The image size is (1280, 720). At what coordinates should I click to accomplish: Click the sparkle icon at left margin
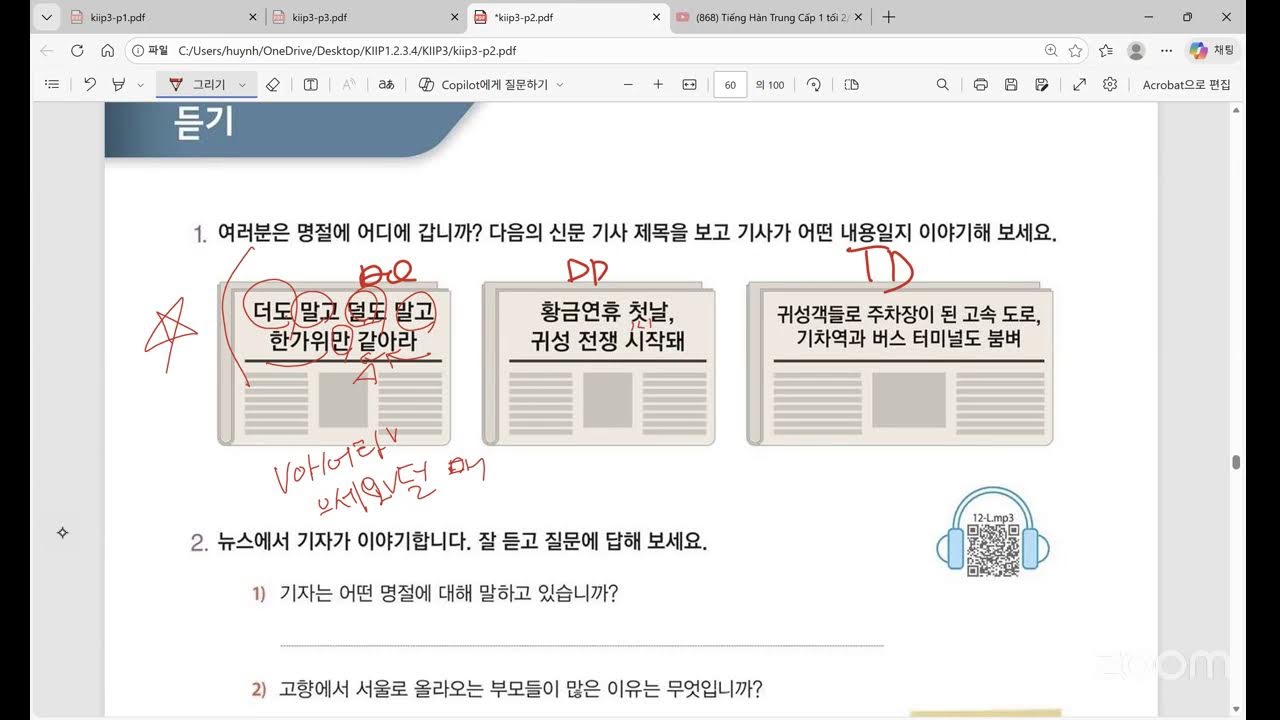(62, 533)
